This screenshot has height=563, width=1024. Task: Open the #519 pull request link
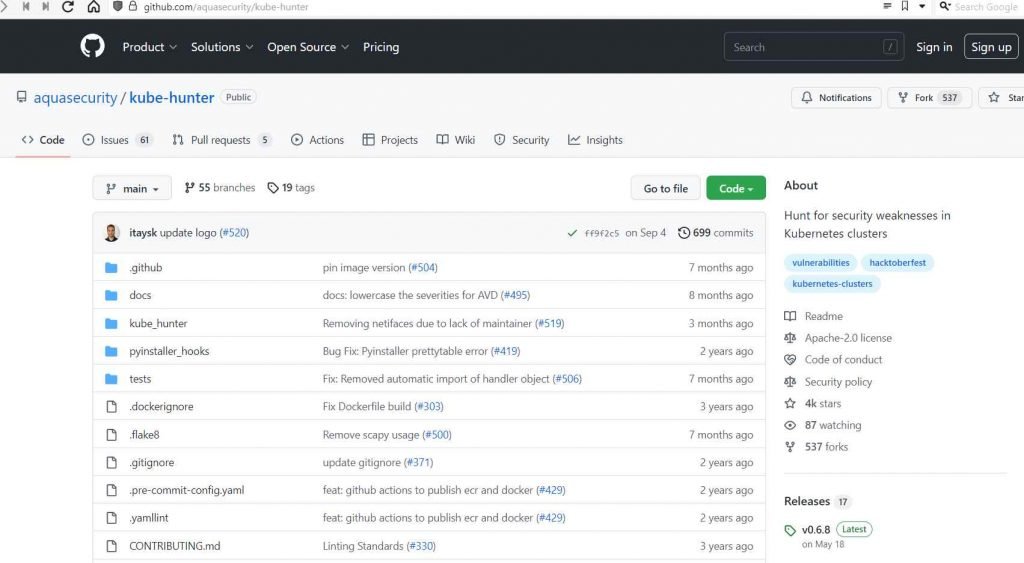pyautogui.click(x=549, y=323)
